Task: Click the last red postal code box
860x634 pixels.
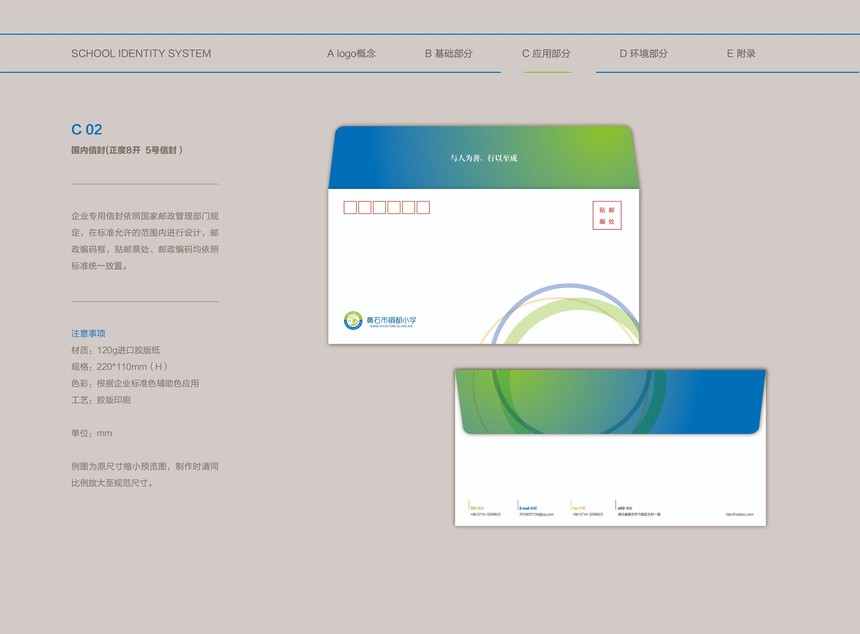Action: [x=423, y=208]
